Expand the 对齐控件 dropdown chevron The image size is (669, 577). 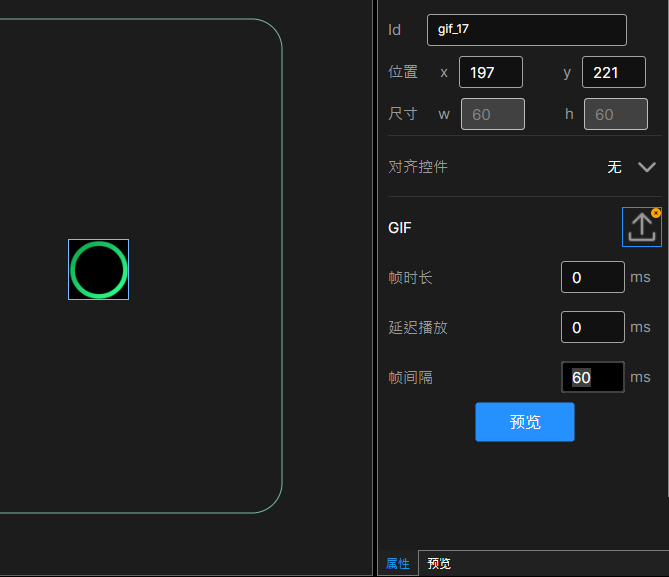click(x=646, y=167)
